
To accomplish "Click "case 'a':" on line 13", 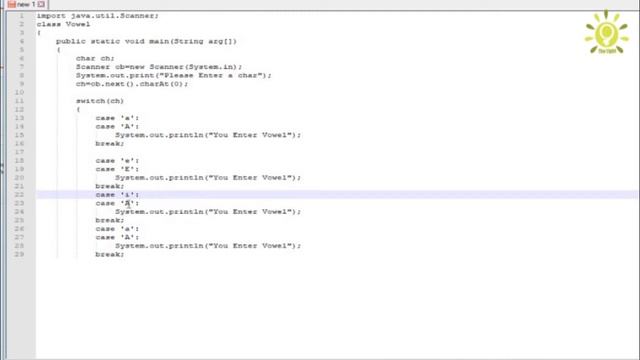I will 117,118.
